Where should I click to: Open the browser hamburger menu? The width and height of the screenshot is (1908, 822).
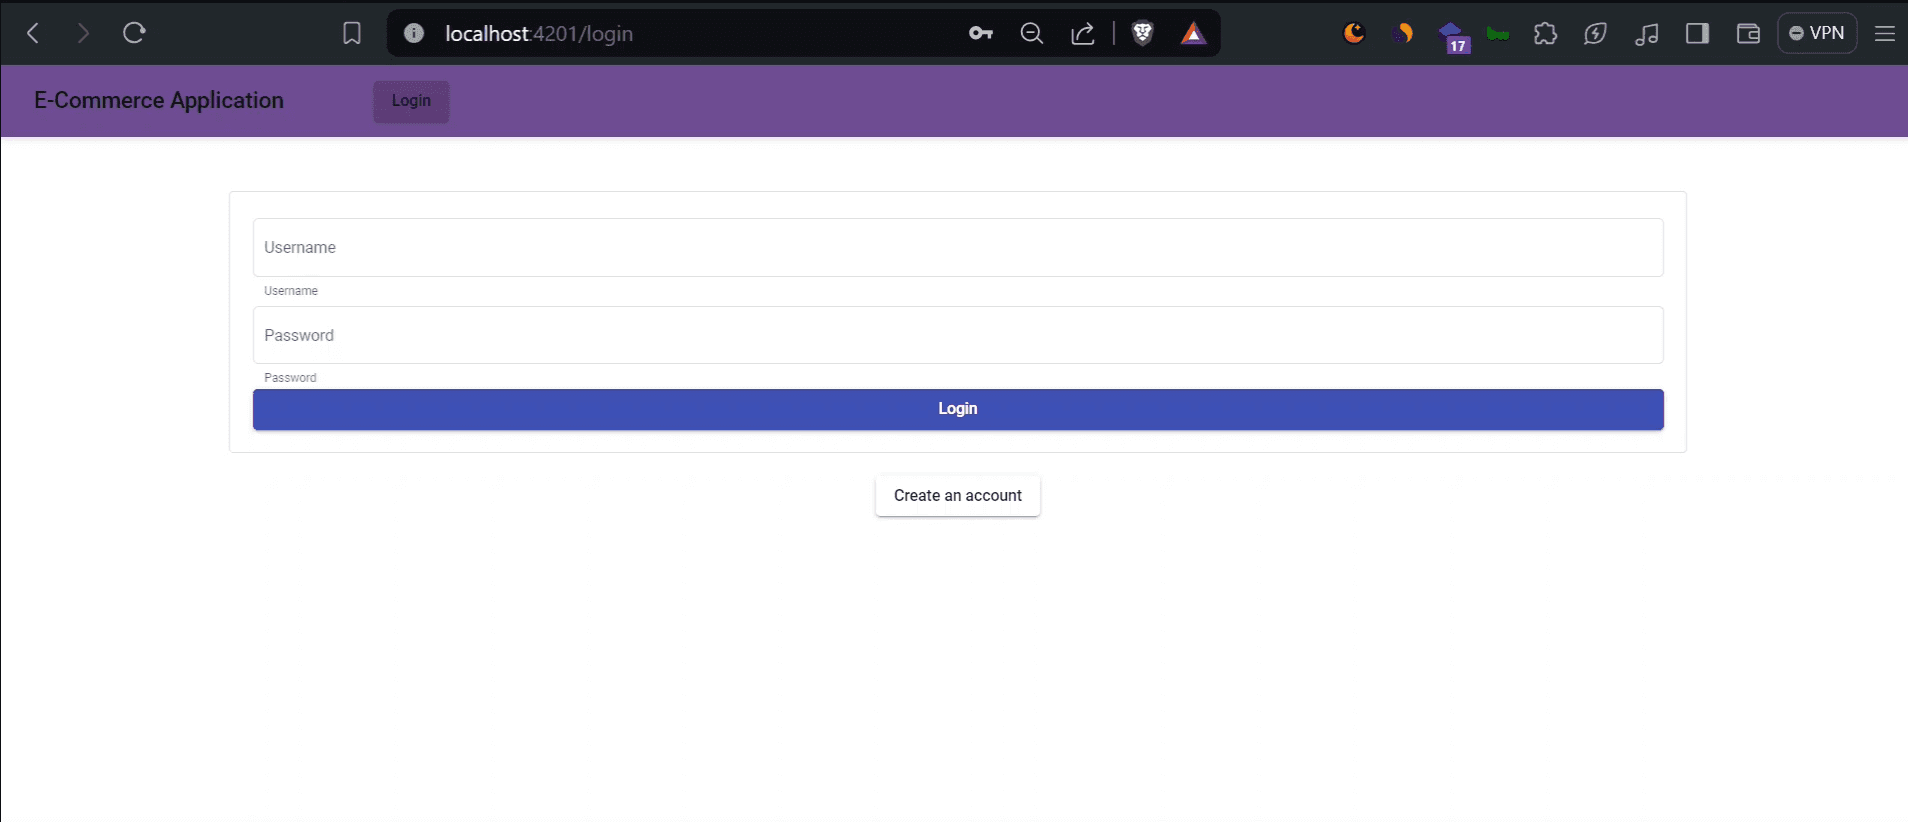(x=1885, y=34)
